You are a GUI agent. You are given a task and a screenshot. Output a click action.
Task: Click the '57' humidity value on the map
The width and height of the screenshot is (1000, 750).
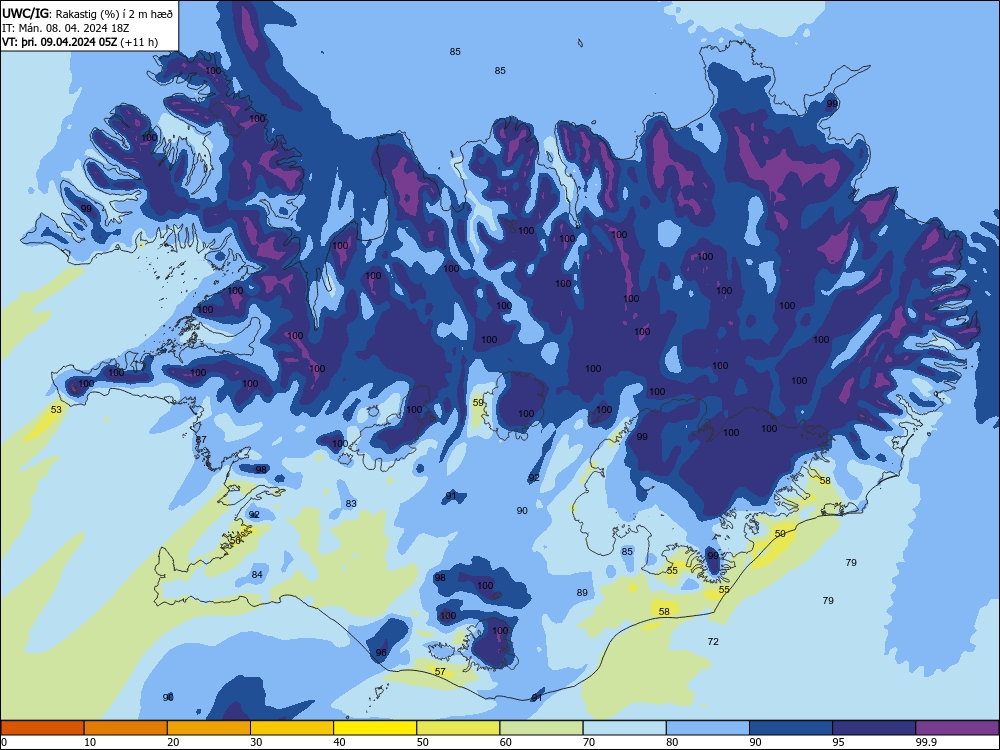[440, 672]
